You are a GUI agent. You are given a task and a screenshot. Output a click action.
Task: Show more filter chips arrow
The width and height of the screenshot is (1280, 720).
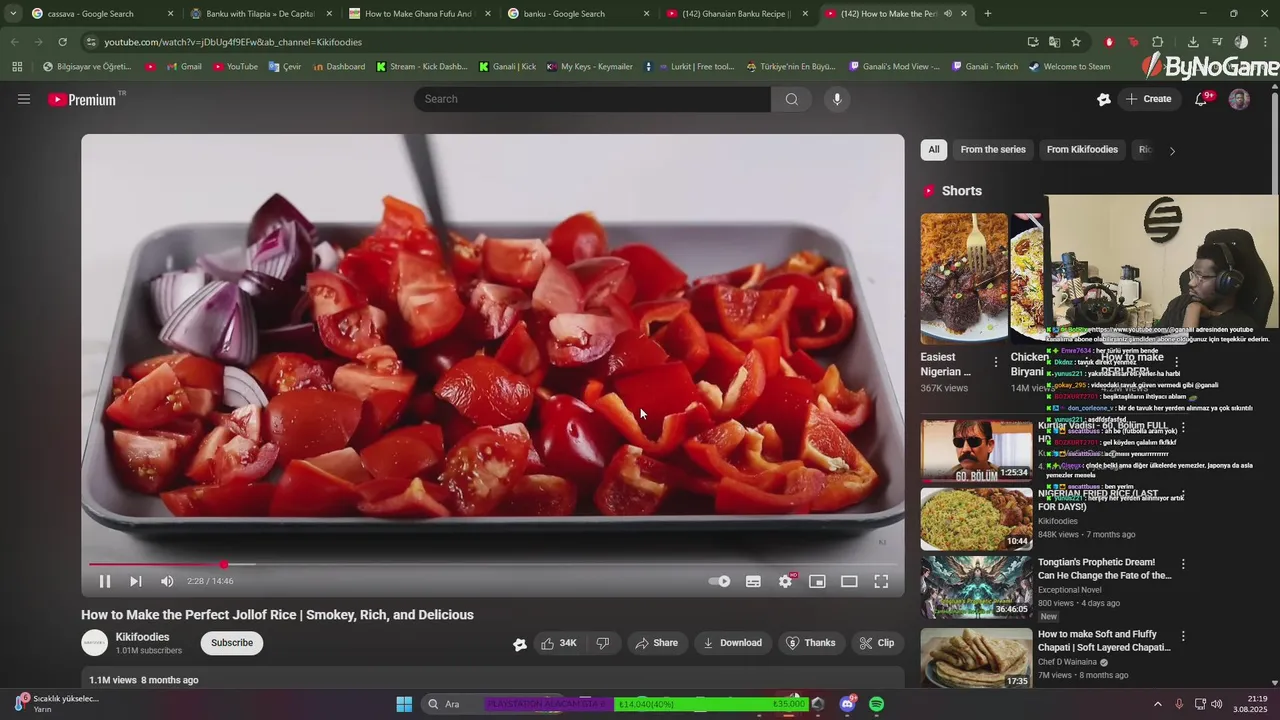(x=1172, y=150)
